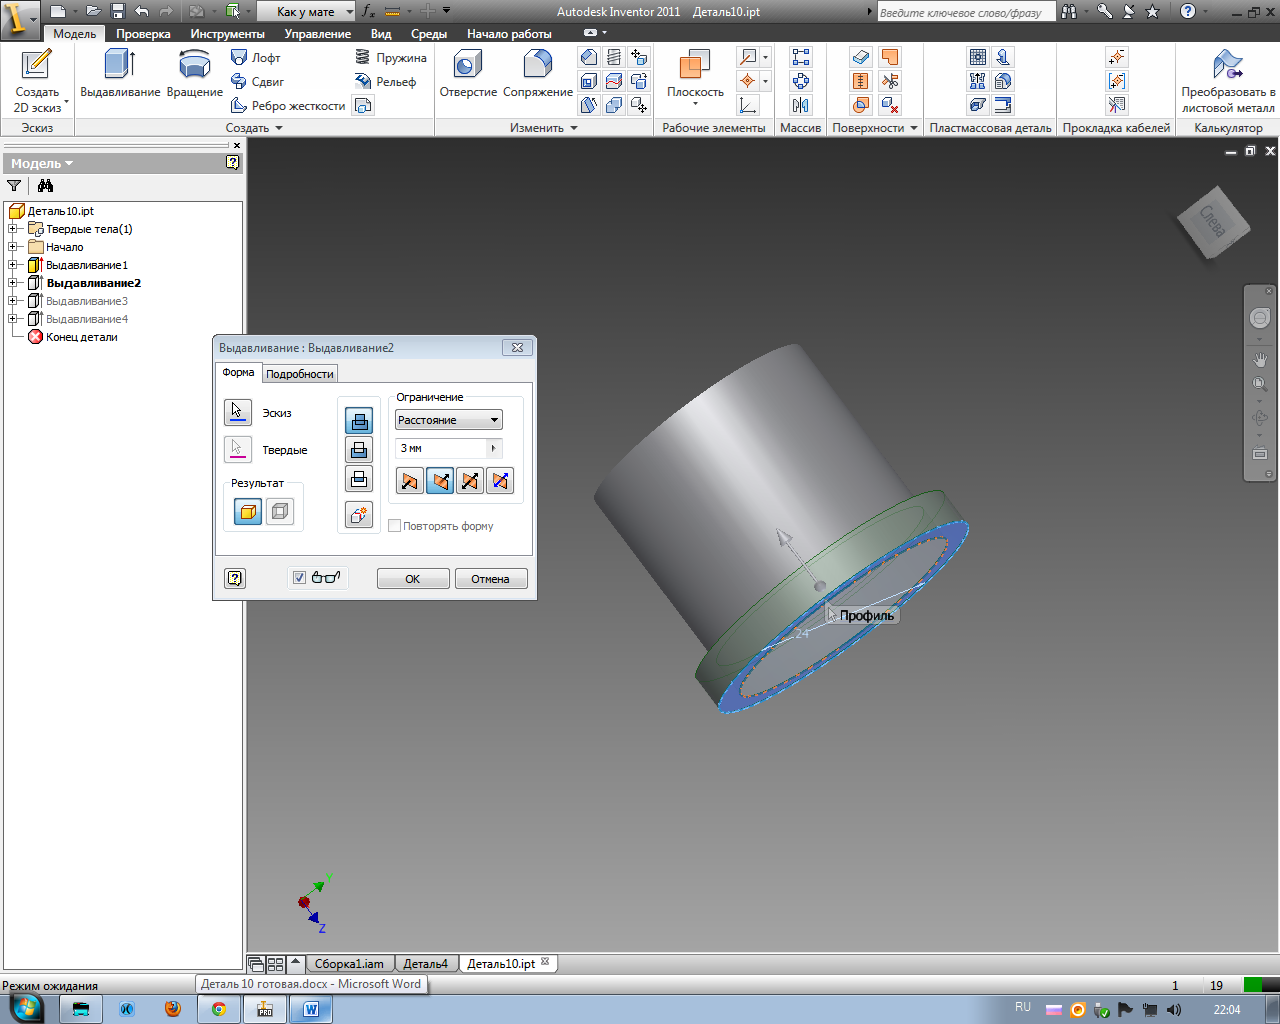This screenshot has width=1280, height=1024.
Task: Click the dialog help question button
Action: click(235, 578)
